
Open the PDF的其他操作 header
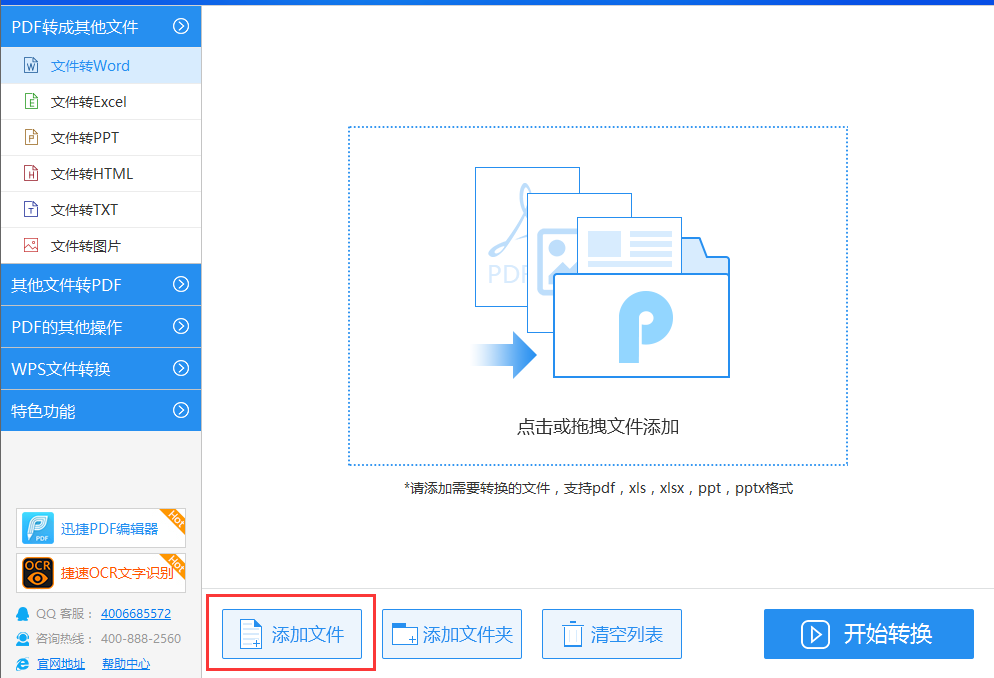pyautogui.click(x=101, y=326)
